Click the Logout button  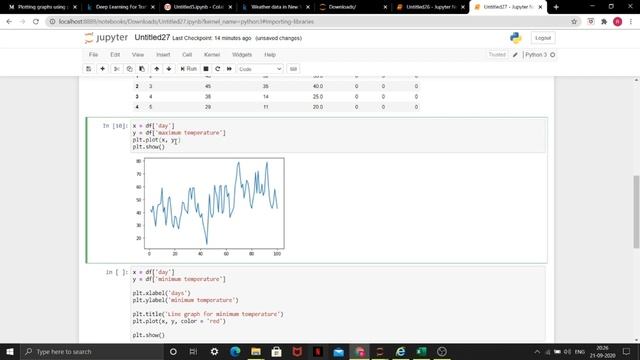point(543,38)
